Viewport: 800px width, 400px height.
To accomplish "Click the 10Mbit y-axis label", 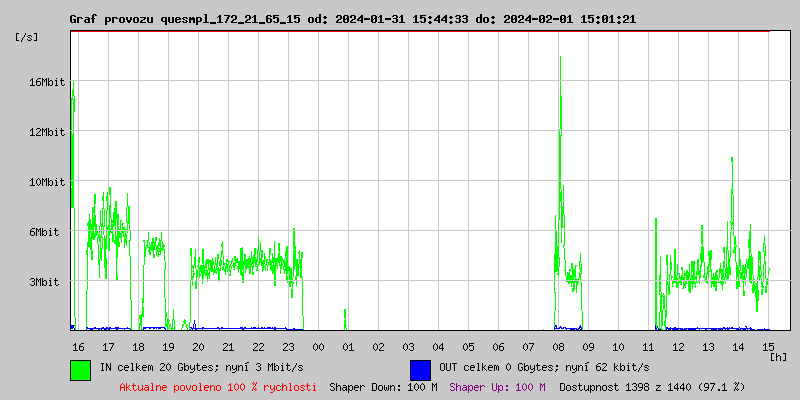I will coord(47,182).
